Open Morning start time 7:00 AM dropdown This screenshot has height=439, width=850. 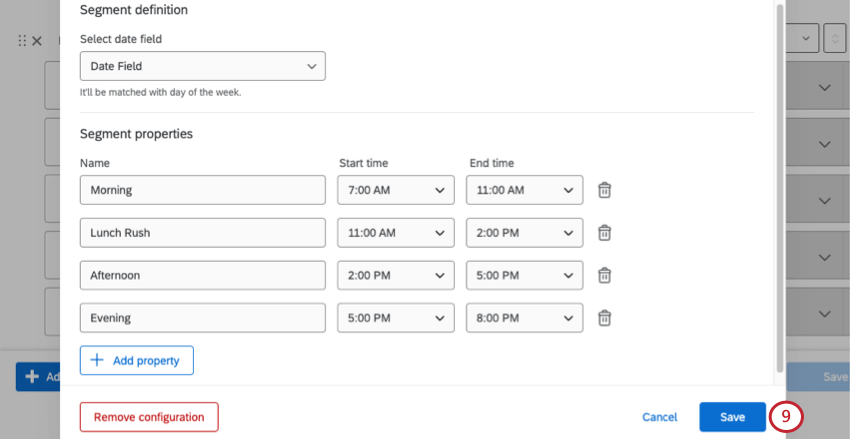395,190
